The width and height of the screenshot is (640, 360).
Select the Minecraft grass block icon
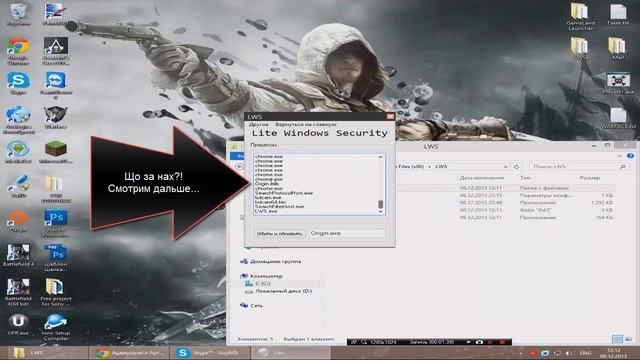point(56,152)
